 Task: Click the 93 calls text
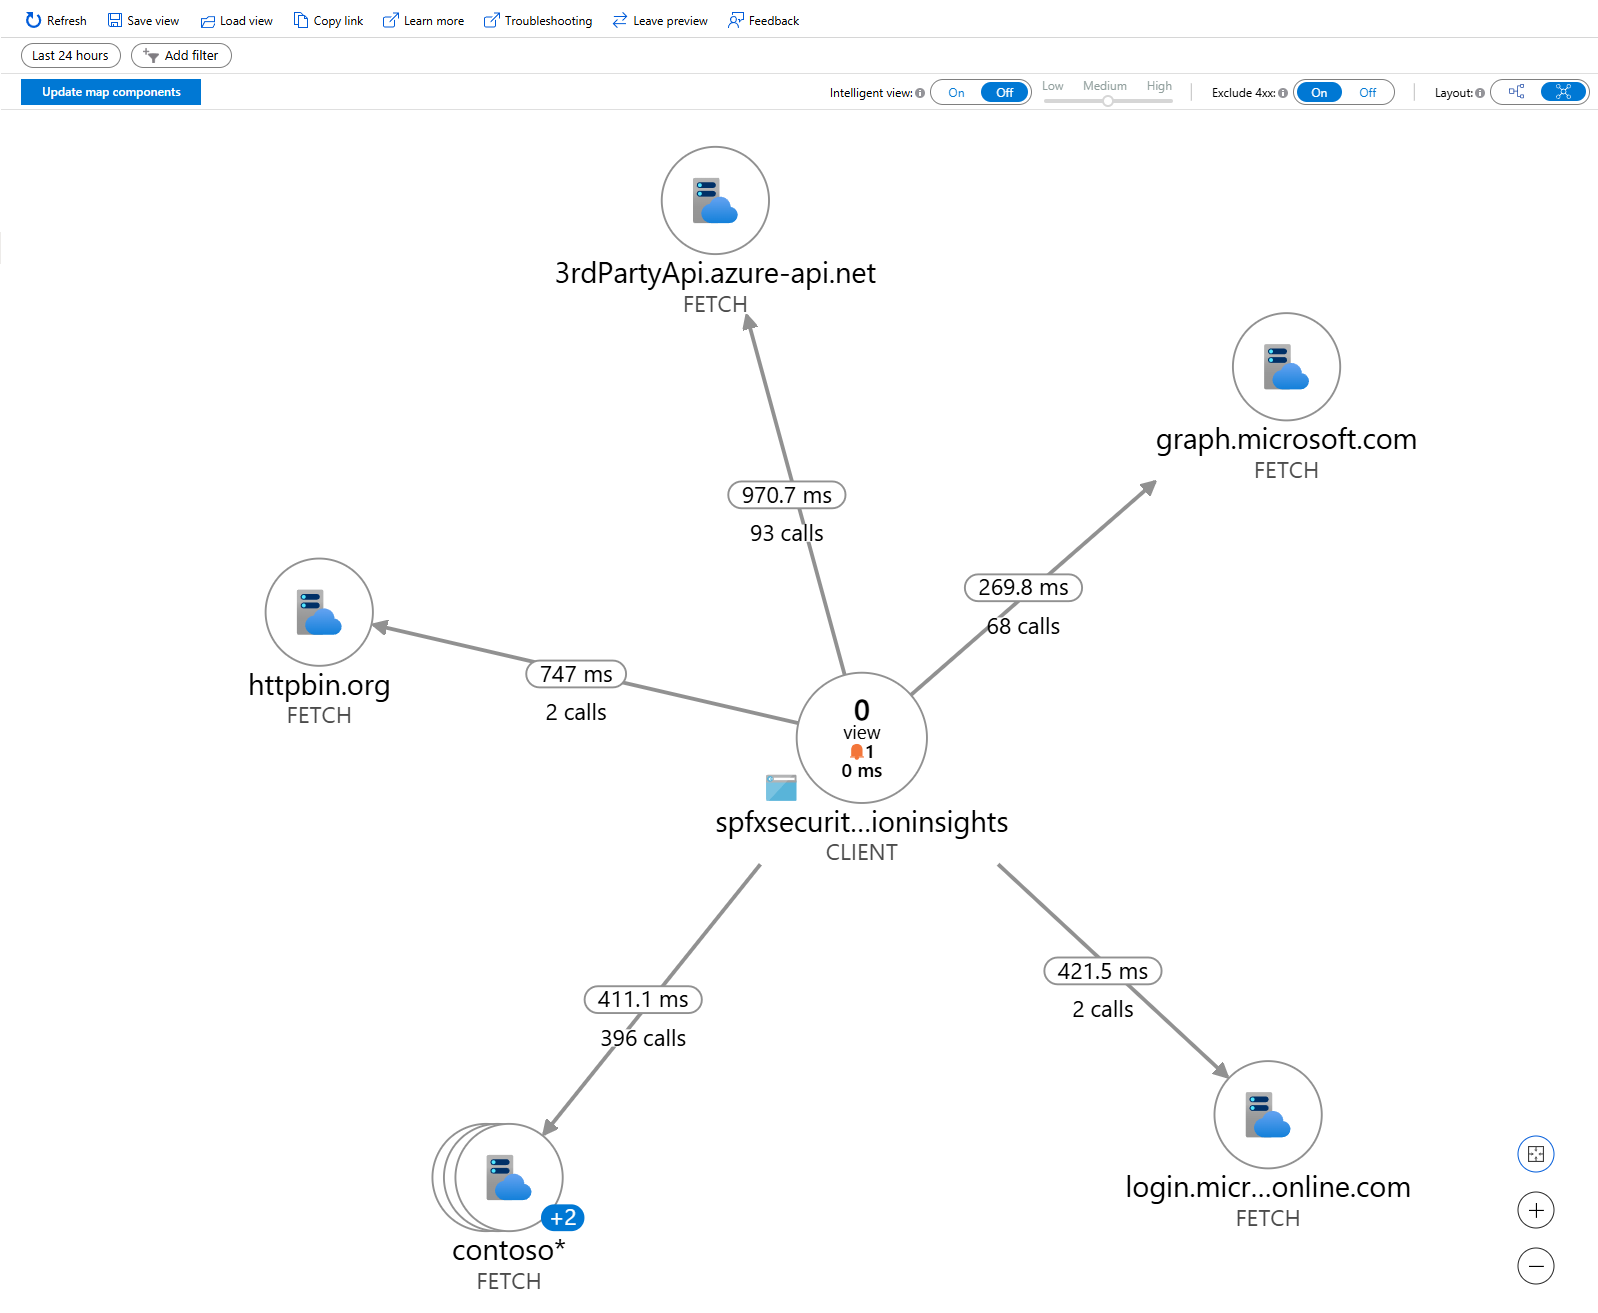[787, 533]
